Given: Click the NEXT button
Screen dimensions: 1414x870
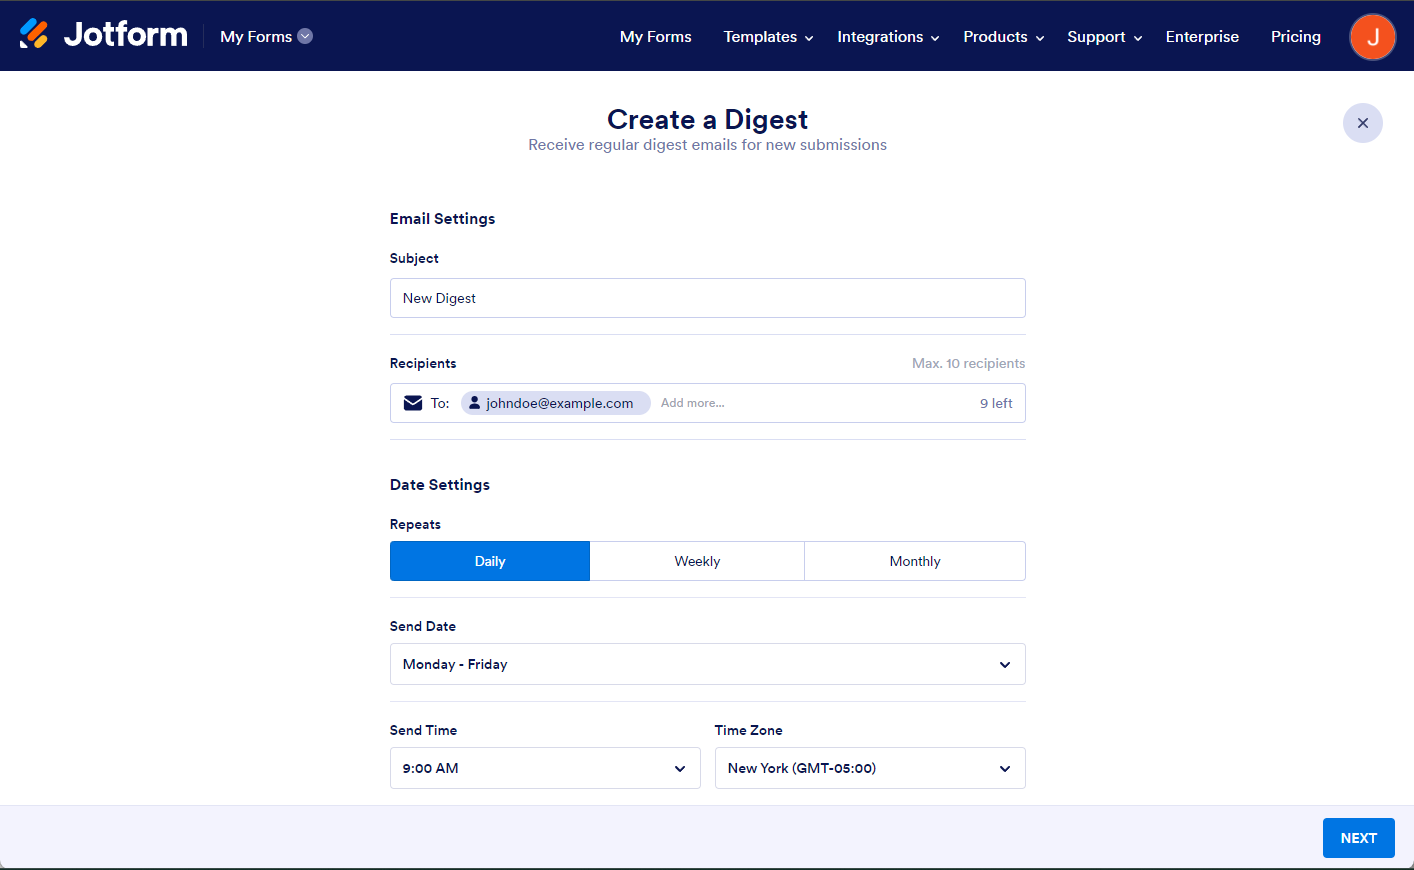Looking at the screenshot, I should point(1358,838).
